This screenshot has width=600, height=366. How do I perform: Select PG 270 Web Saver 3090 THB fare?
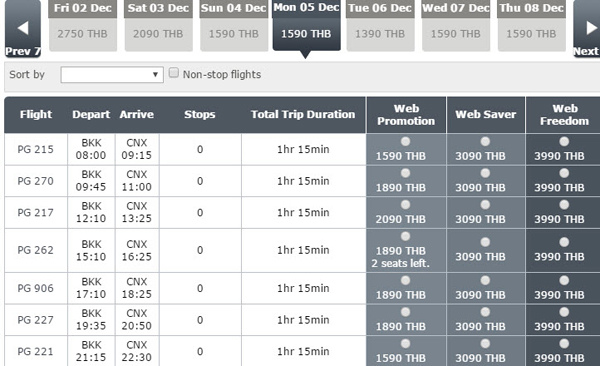(x=485, y=173)
